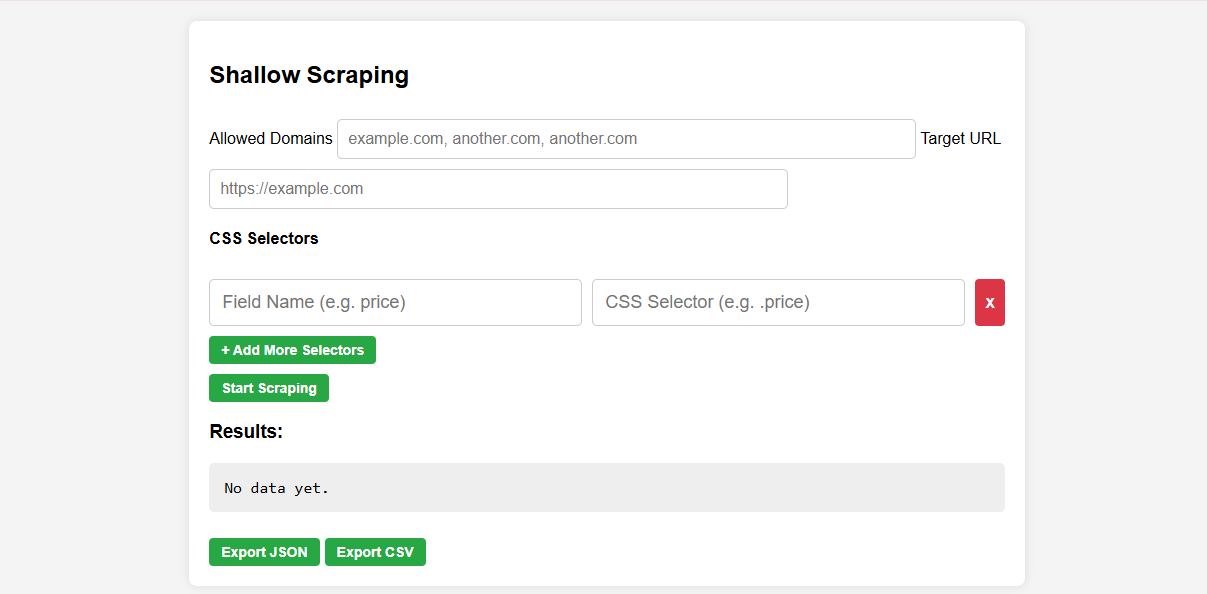This screenshot has width=1207, height=594.
Task: Remove the selector row with red x
Action: point(989,302)
